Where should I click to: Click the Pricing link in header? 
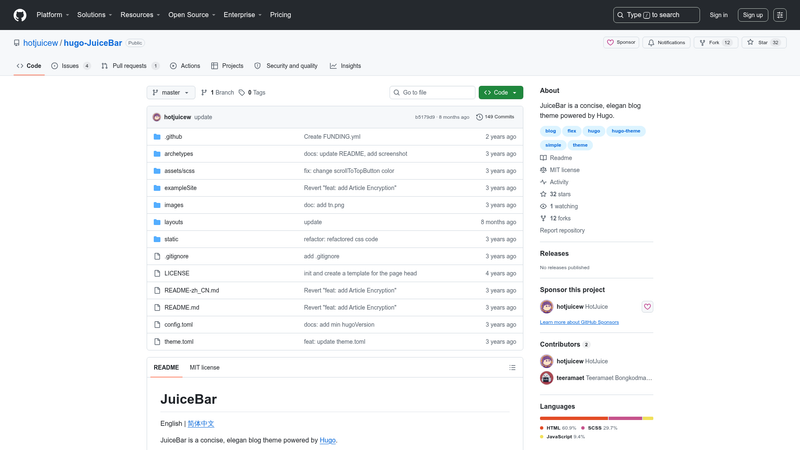(x=281, y=15)
